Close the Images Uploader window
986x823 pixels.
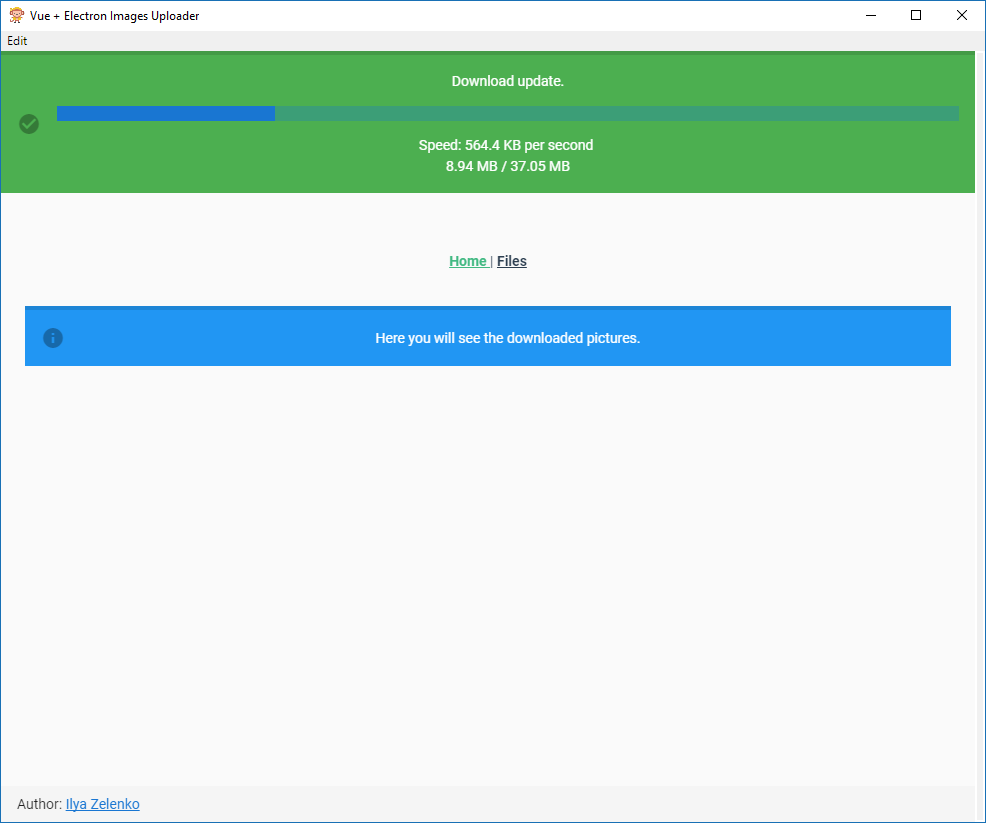pos(961,16)
